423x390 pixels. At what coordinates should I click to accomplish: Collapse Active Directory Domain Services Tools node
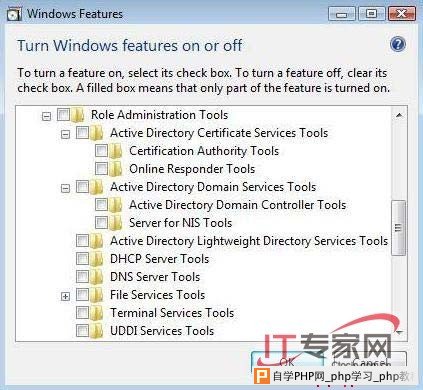point(66,188)
